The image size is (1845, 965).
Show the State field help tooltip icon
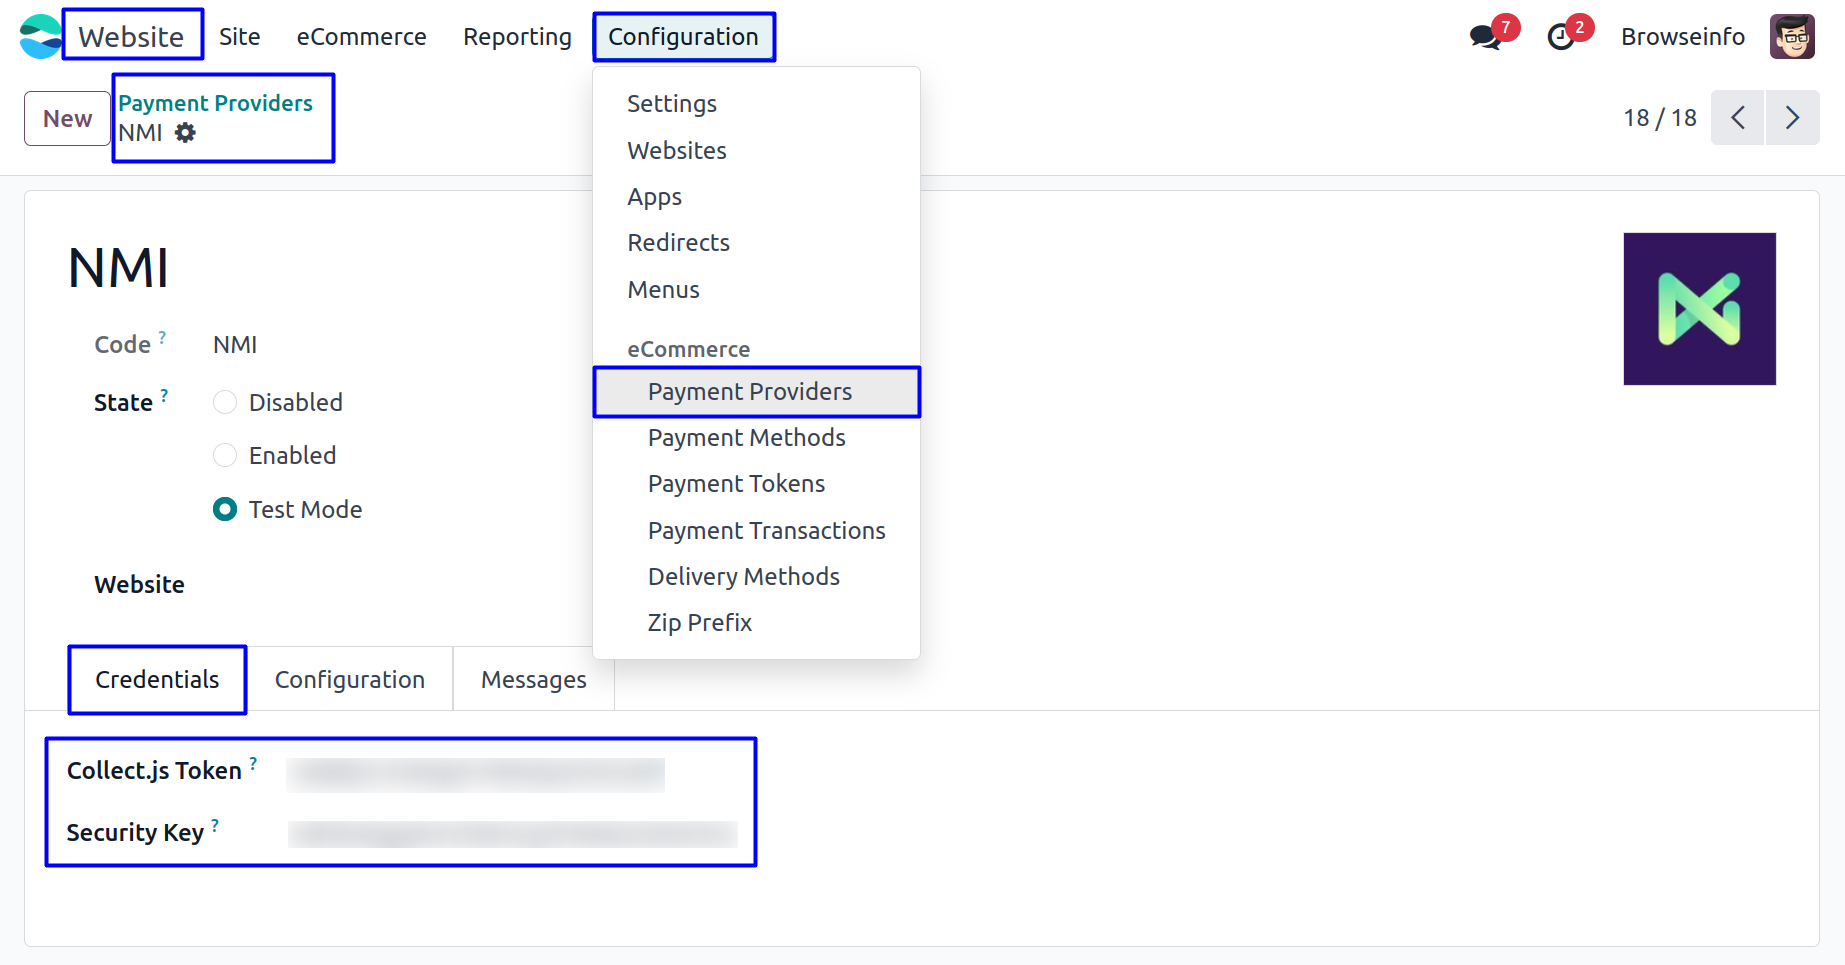(164, 395)
